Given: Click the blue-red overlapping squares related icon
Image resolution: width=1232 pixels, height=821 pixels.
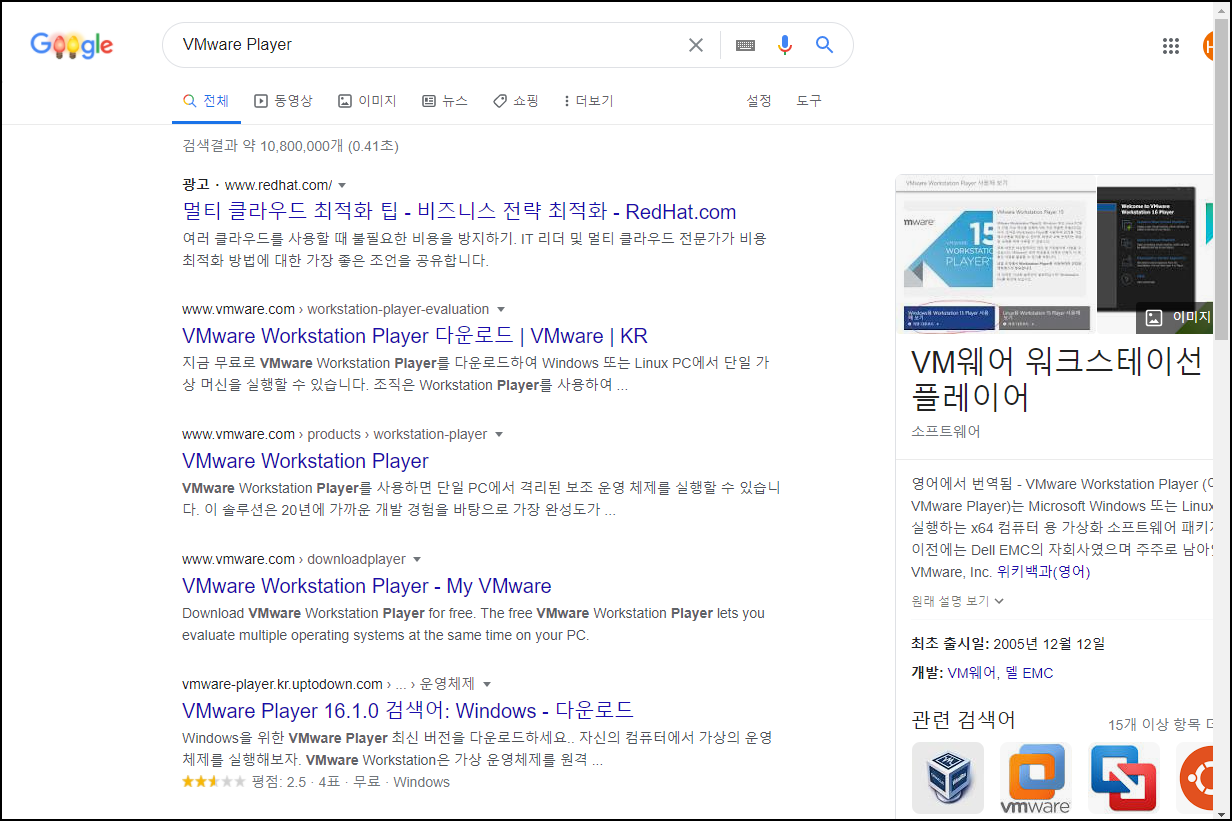Looking at the screenshot, I should (1124, 777).
